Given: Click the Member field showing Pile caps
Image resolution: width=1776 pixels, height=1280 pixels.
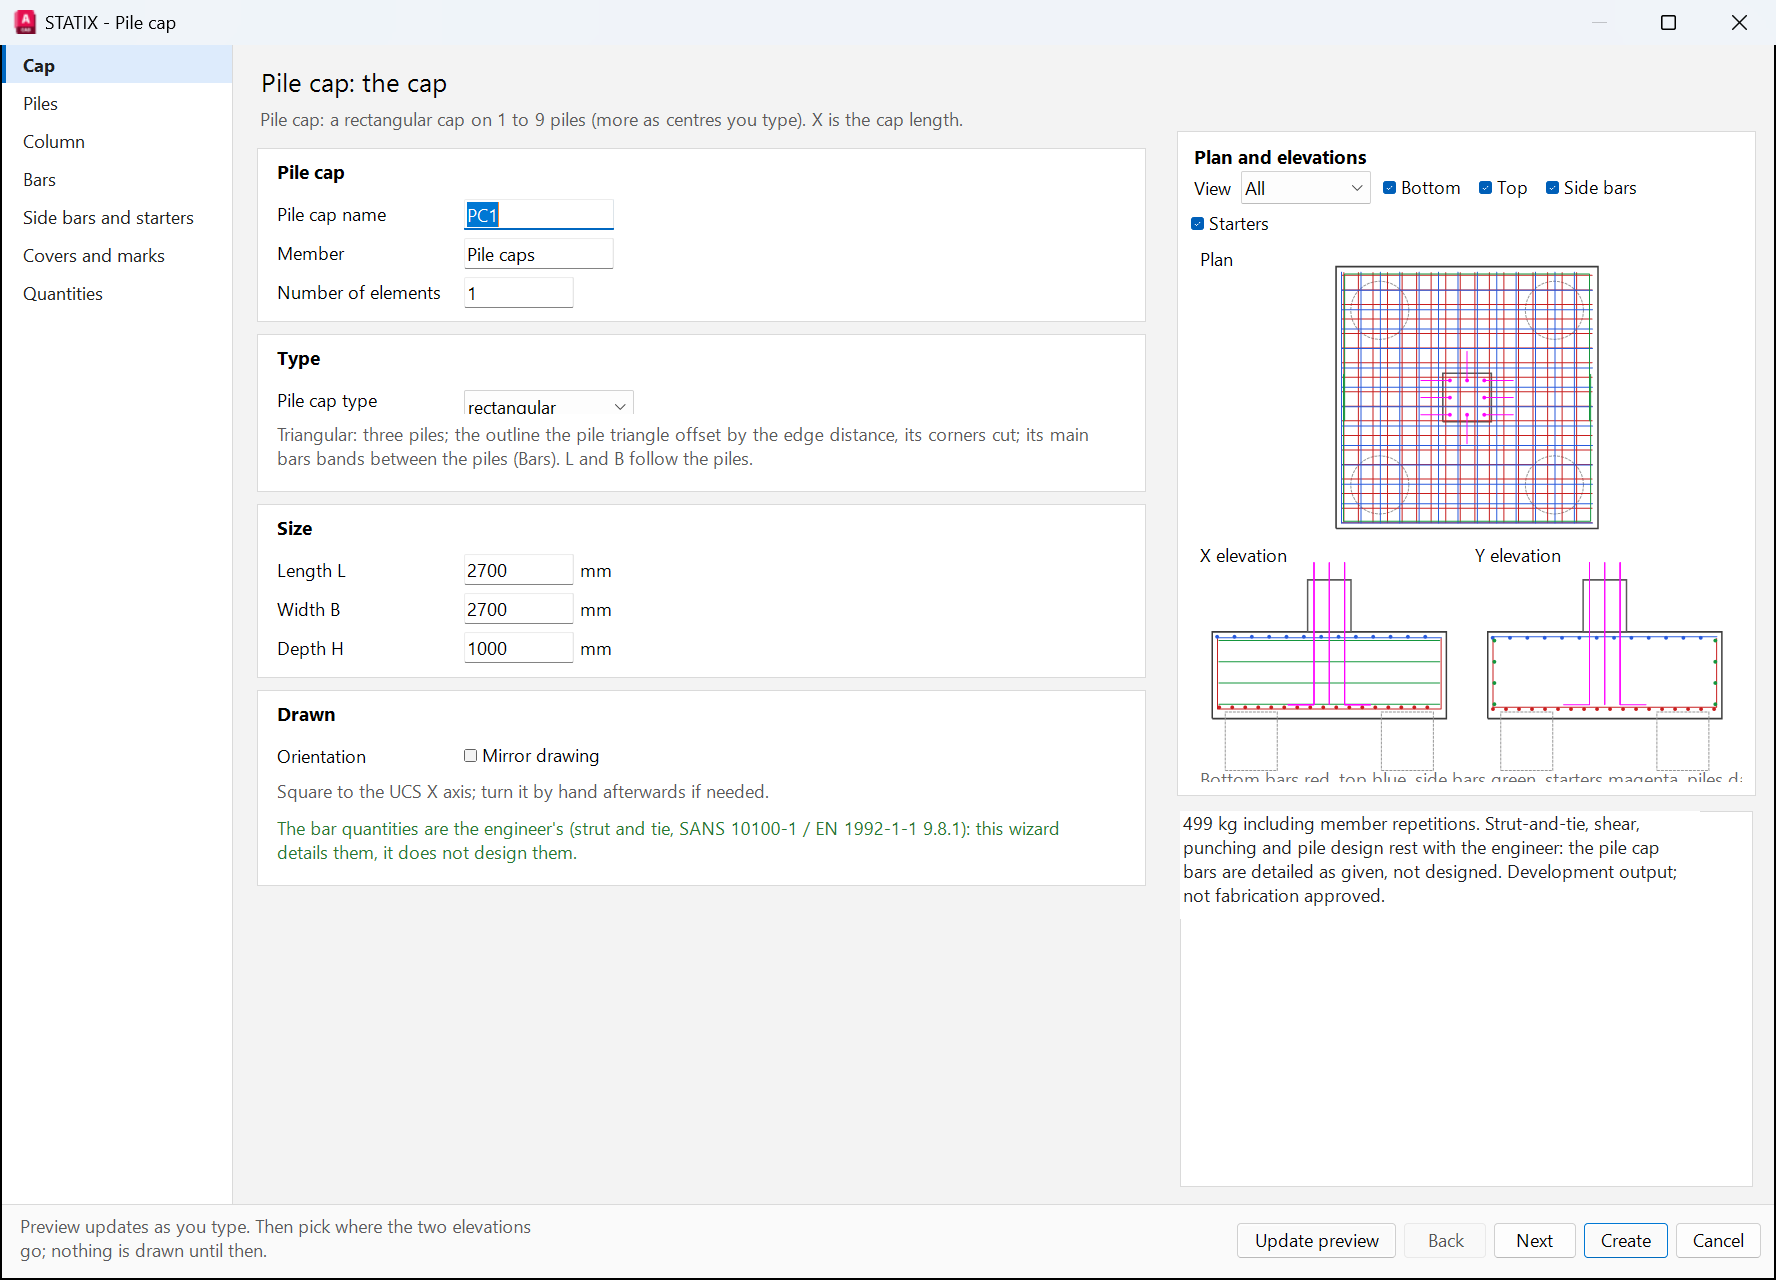Looking at the screenshot, I should click(x=538, y=254).
